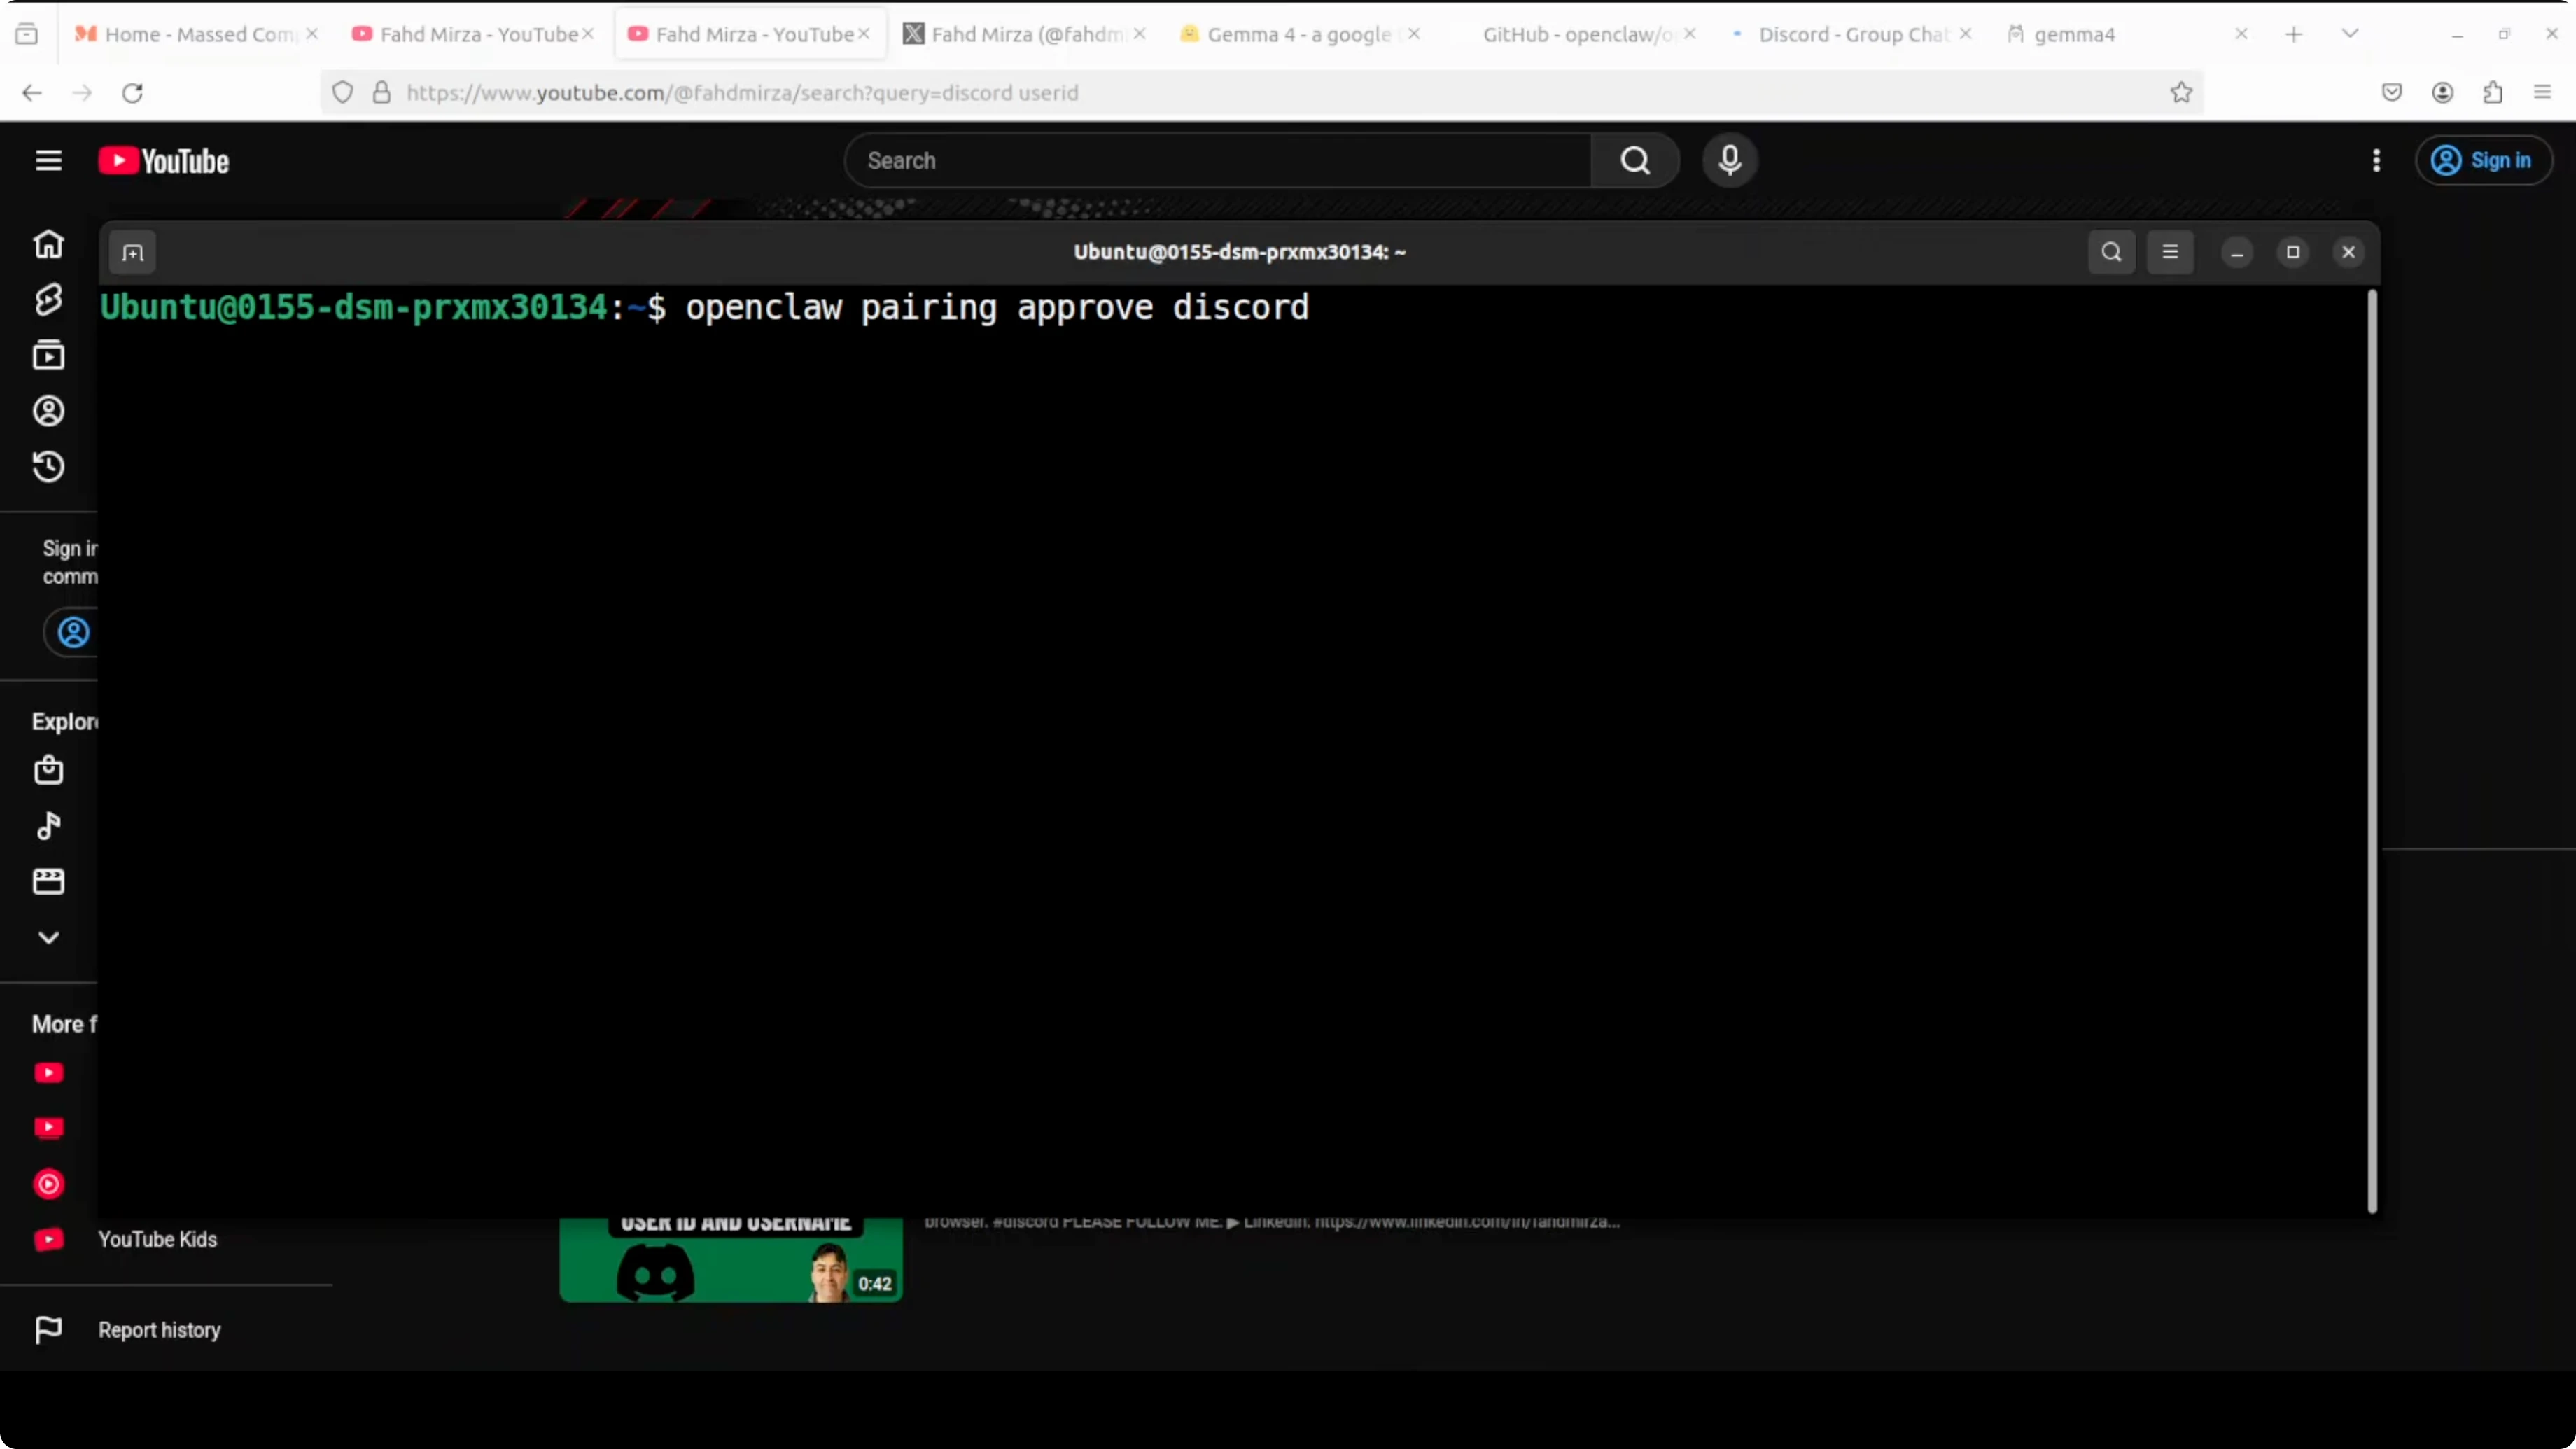
Task: Open the browser tab list dropdown
Action: click(2350, 34)
